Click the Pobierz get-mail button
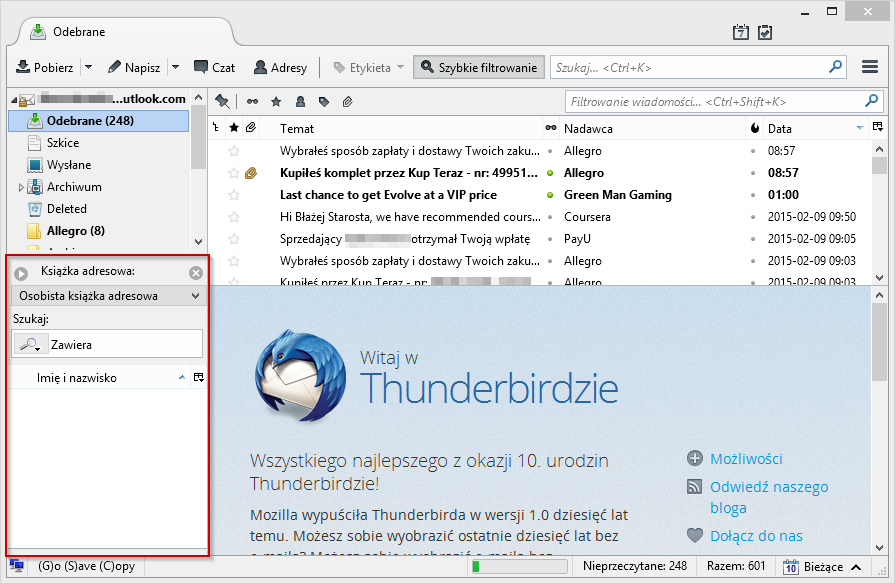Image resolution: width=895 pixels, height=584 pixels. (45, 67)
